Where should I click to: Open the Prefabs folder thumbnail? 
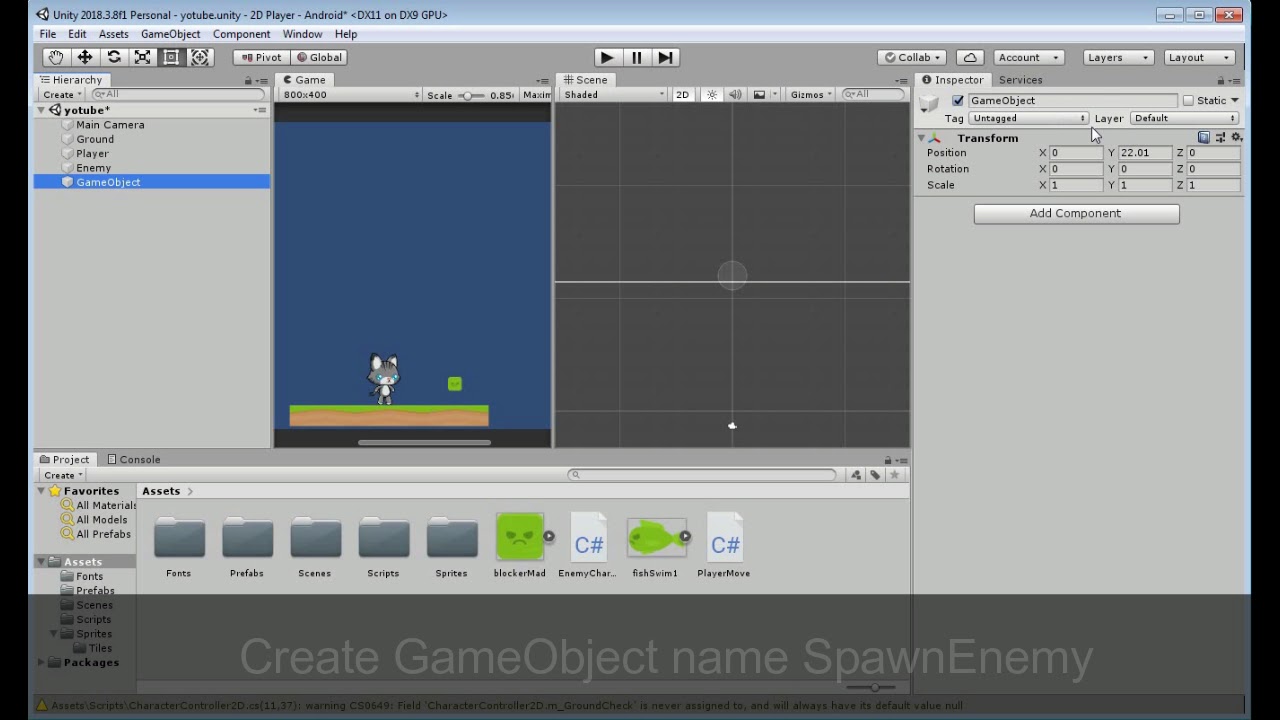(x=247, y=540)
